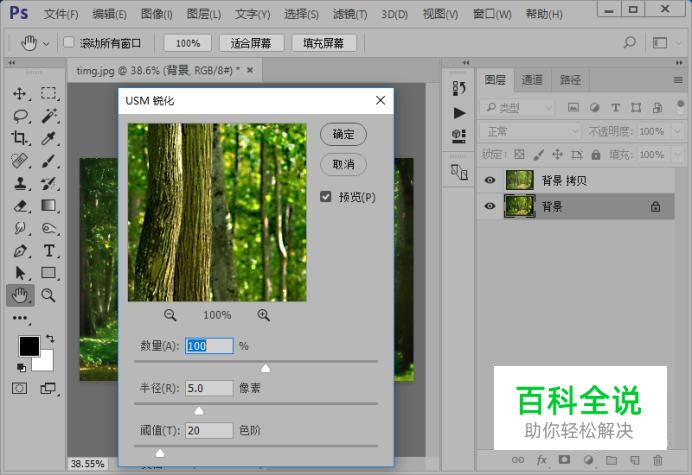
Task: Click 取消 in USM dialog
Action: (343, 164)
